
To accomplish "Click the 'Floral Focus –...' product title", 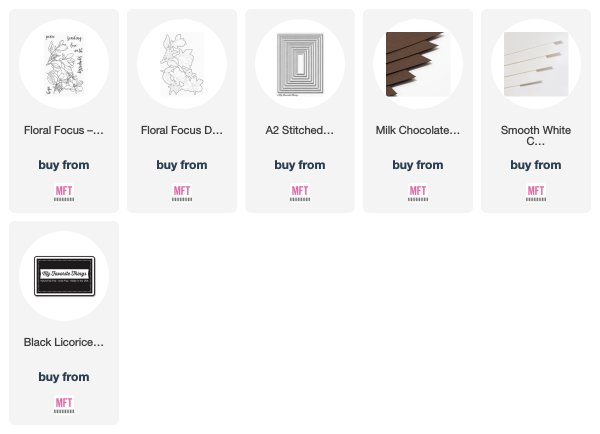I will tap(64, 131).
